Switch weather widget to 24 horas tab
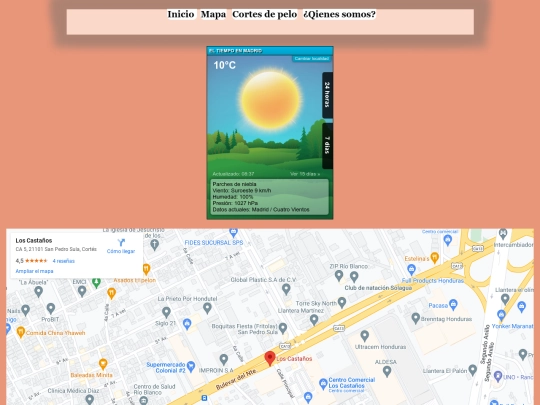Viewport: 540px width, 405px height. [328, 95]
